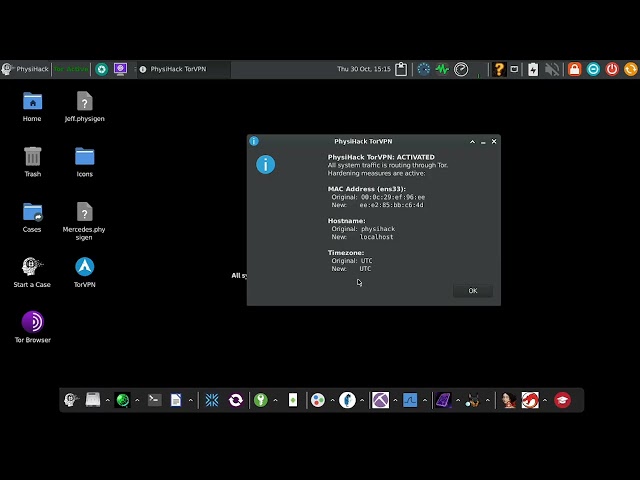Click the blue dotted circle panel icon

(x=424, y=69)
